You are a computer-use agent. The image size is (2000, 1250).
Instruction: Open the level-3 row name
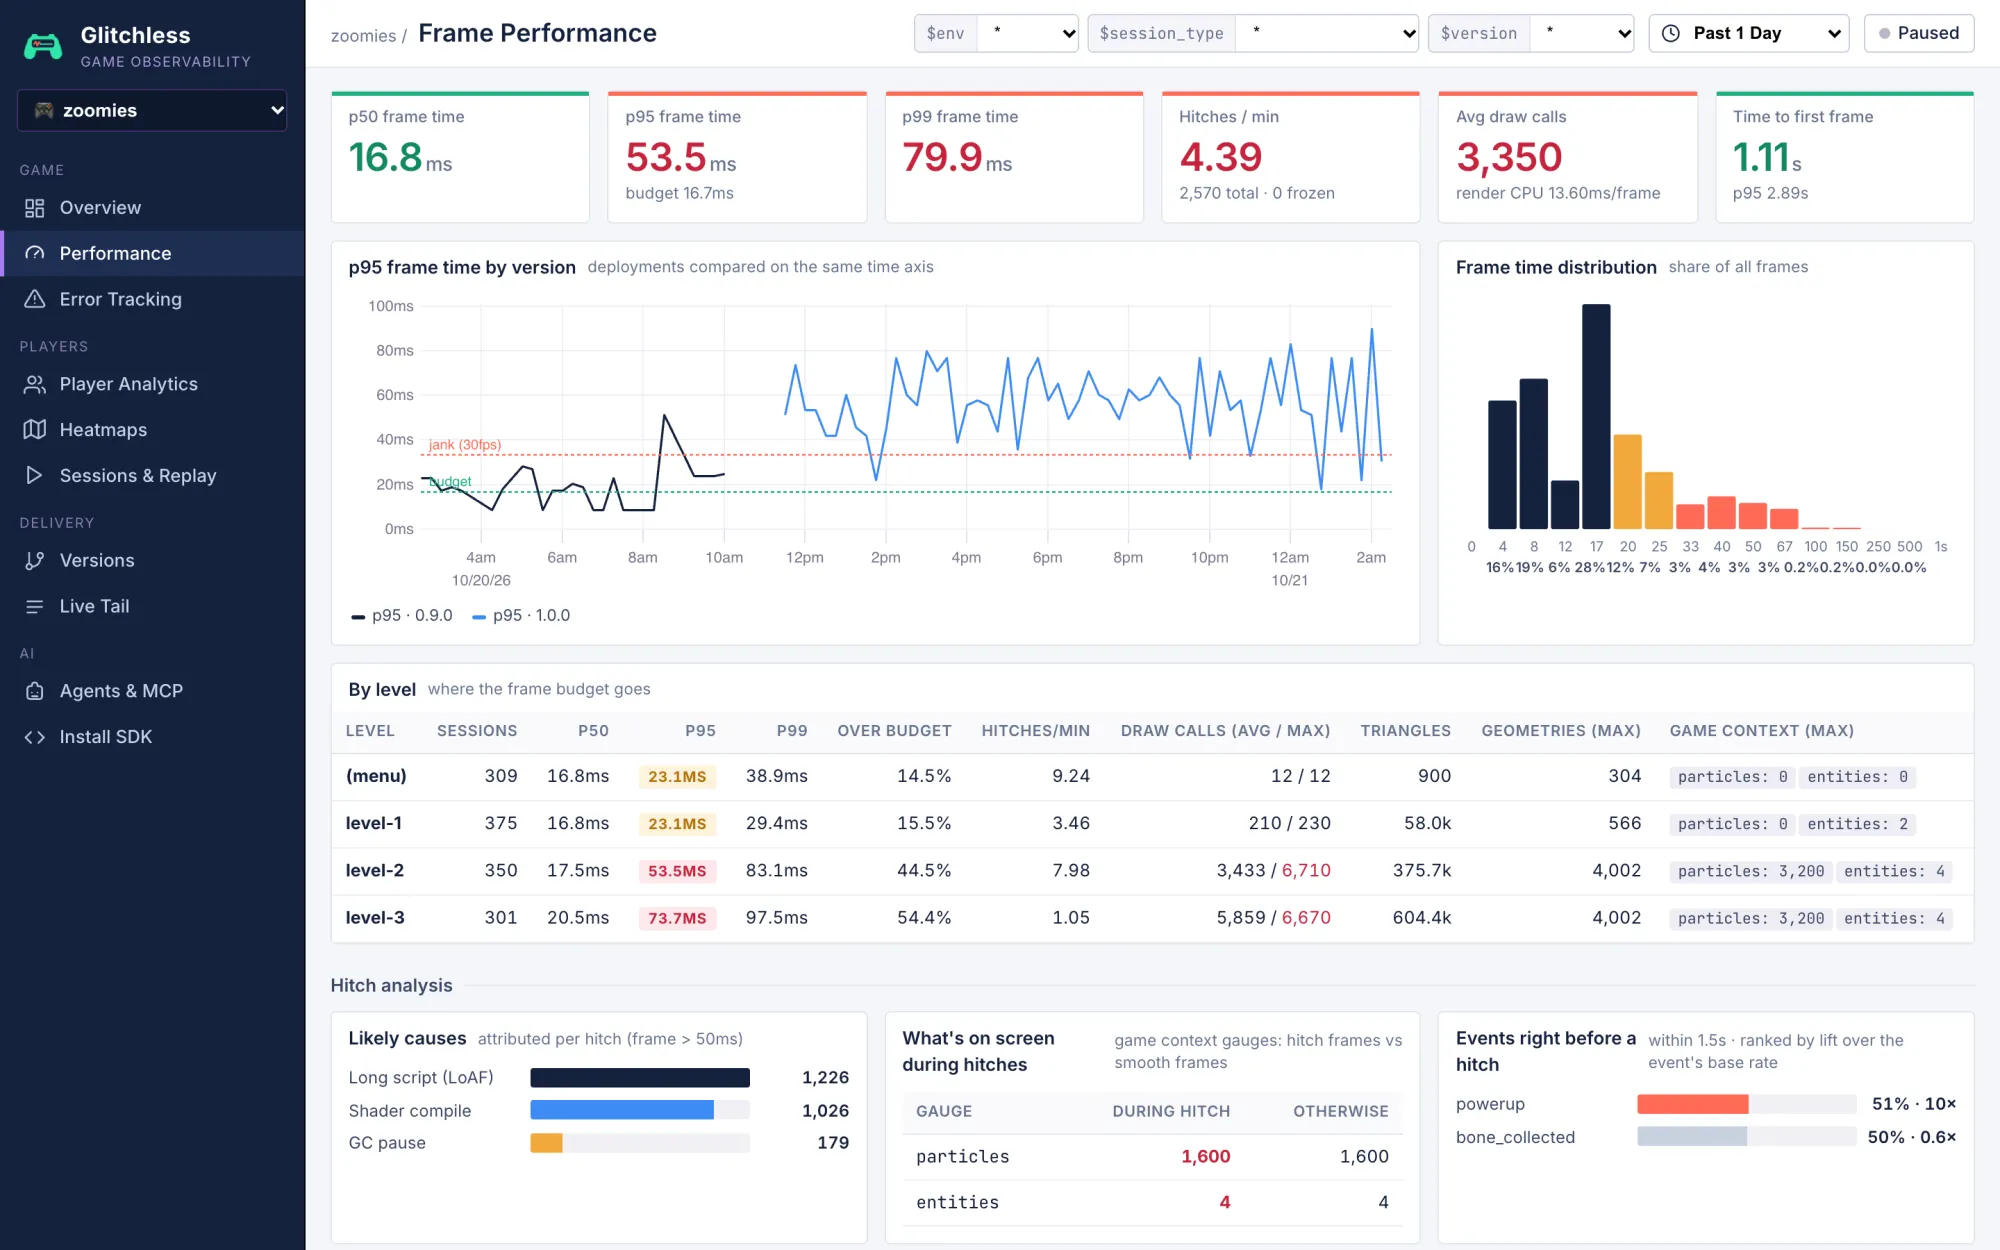[375, 918]
